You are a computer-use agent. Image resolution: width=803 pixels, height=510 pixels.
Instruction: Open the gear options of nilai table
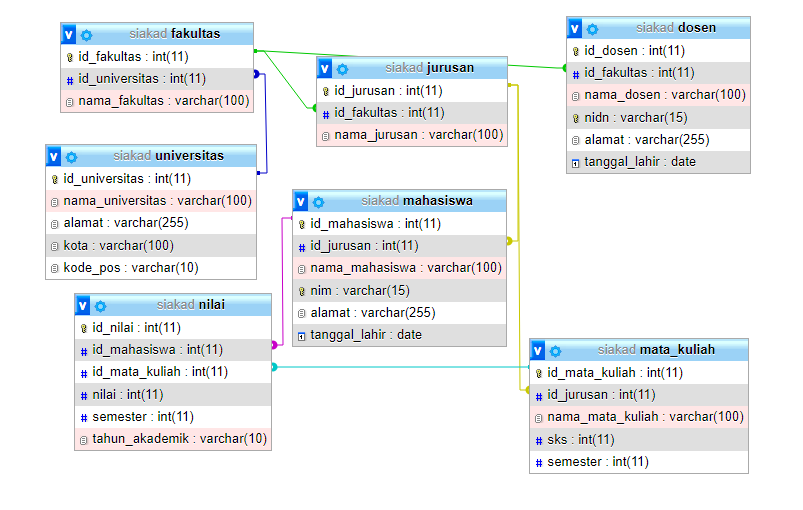click(101, 306)
